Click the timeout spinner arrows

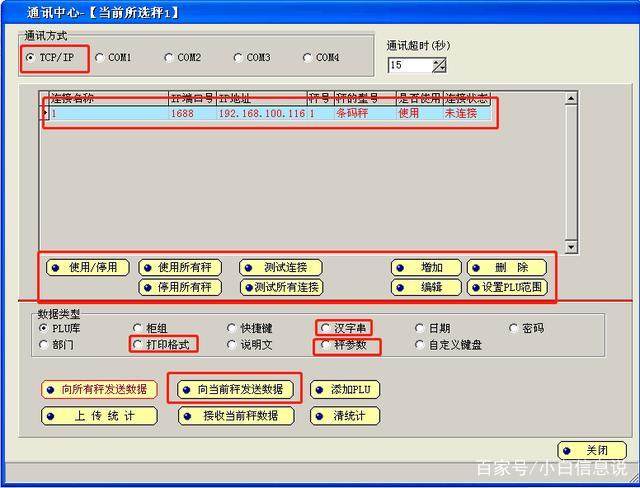coord(439,65)
